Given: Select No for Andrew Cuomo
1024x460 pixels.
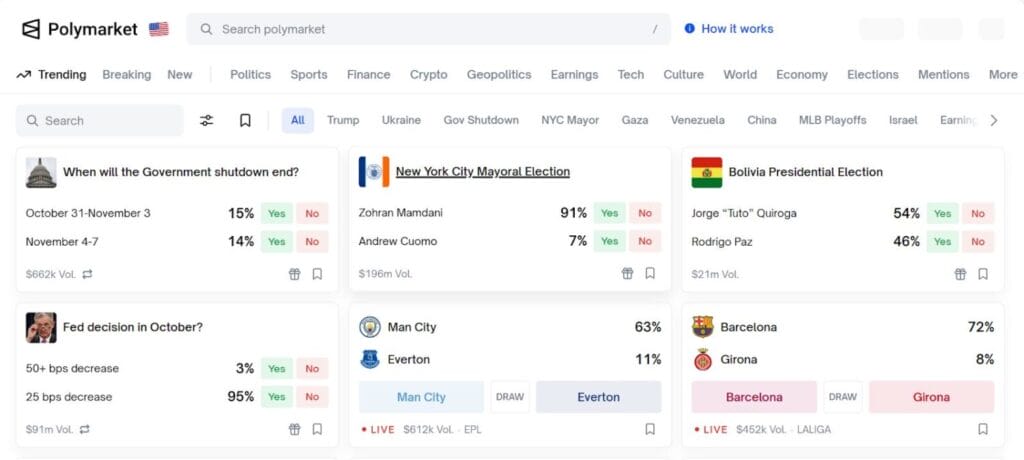Looking at the screenshot, I should (645, 241).
